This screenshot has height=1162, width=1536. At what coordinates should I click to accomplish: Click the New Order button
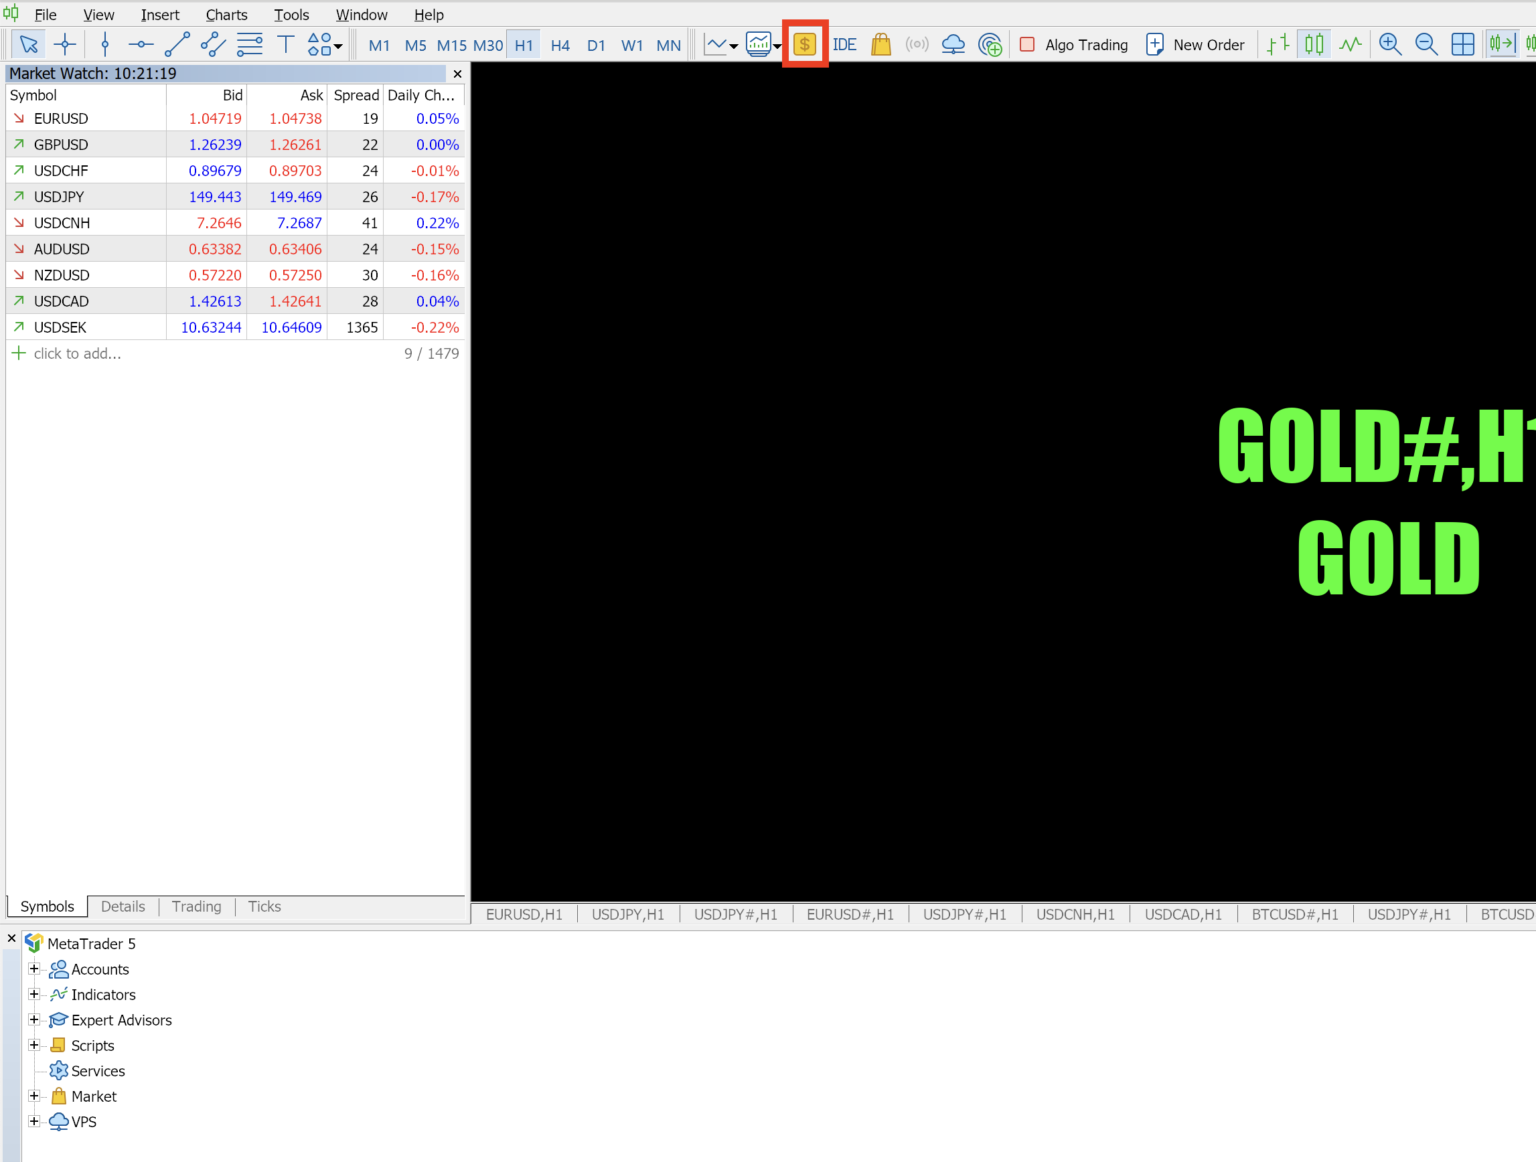point(1195,44)
